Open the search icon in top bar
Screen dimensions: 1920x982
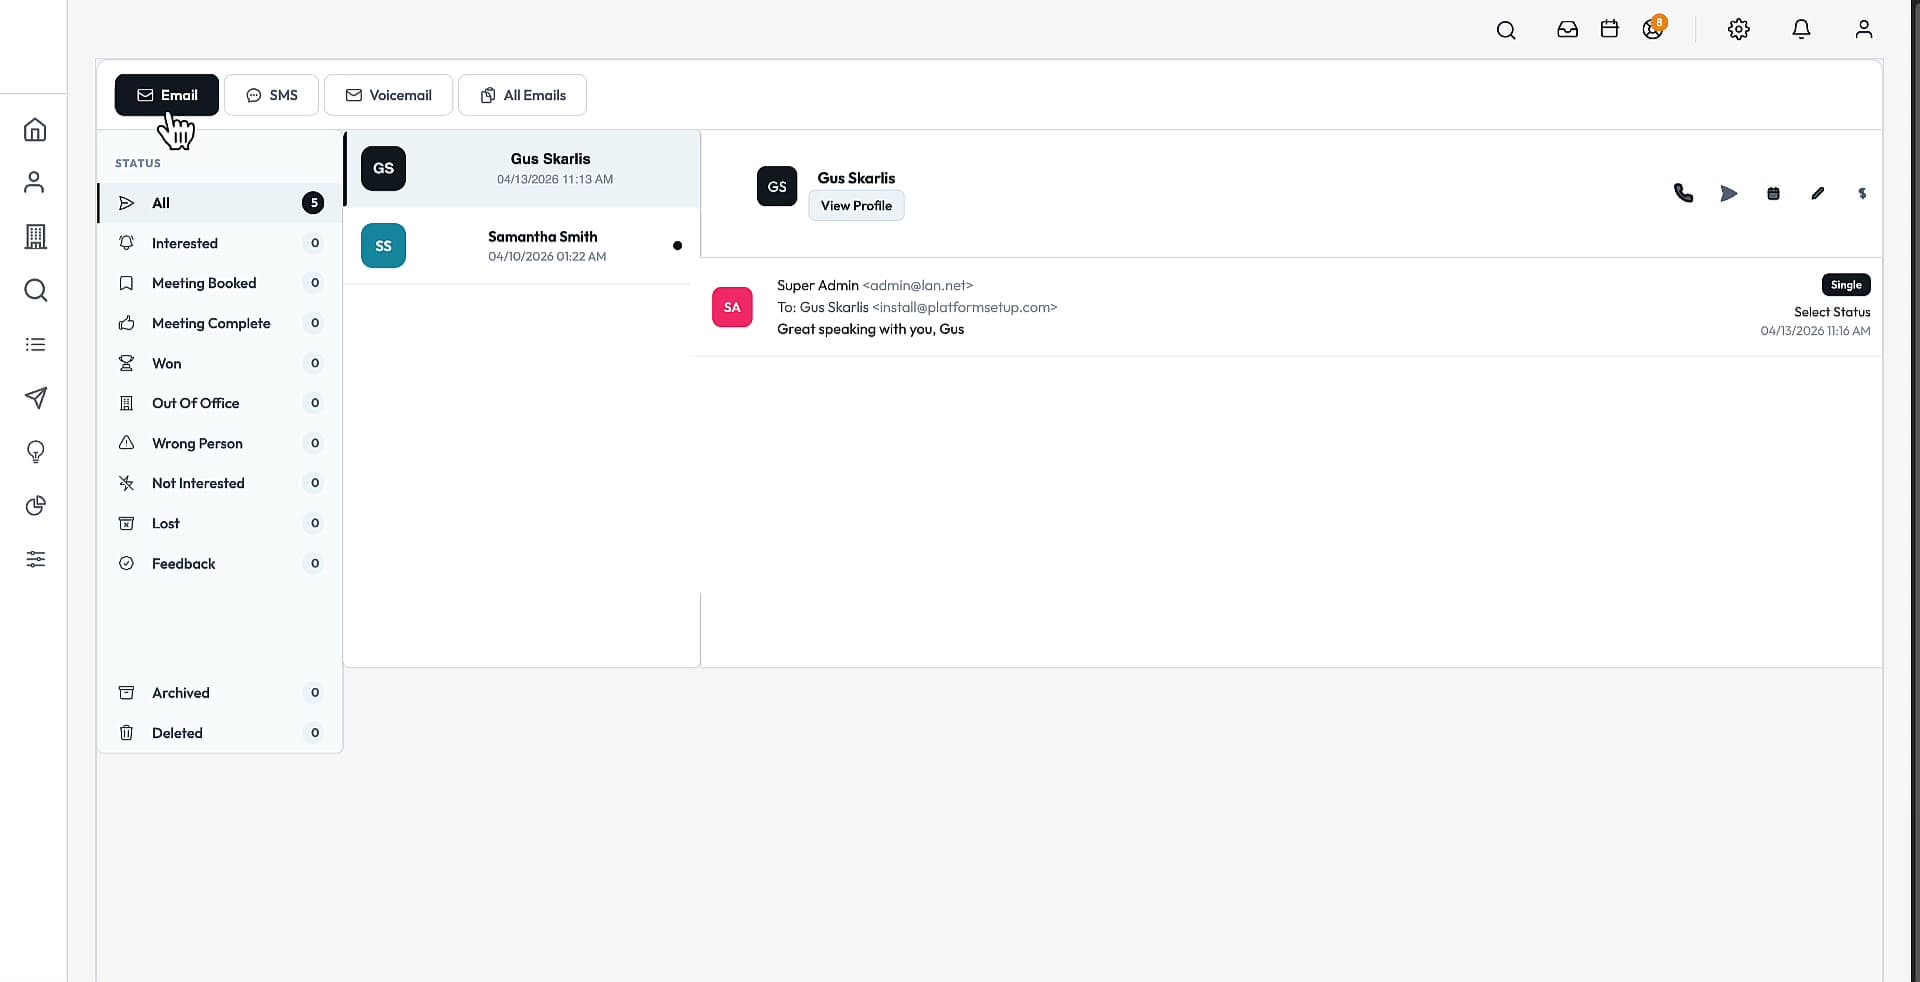pyautogui.click(x=1506, y=30)
